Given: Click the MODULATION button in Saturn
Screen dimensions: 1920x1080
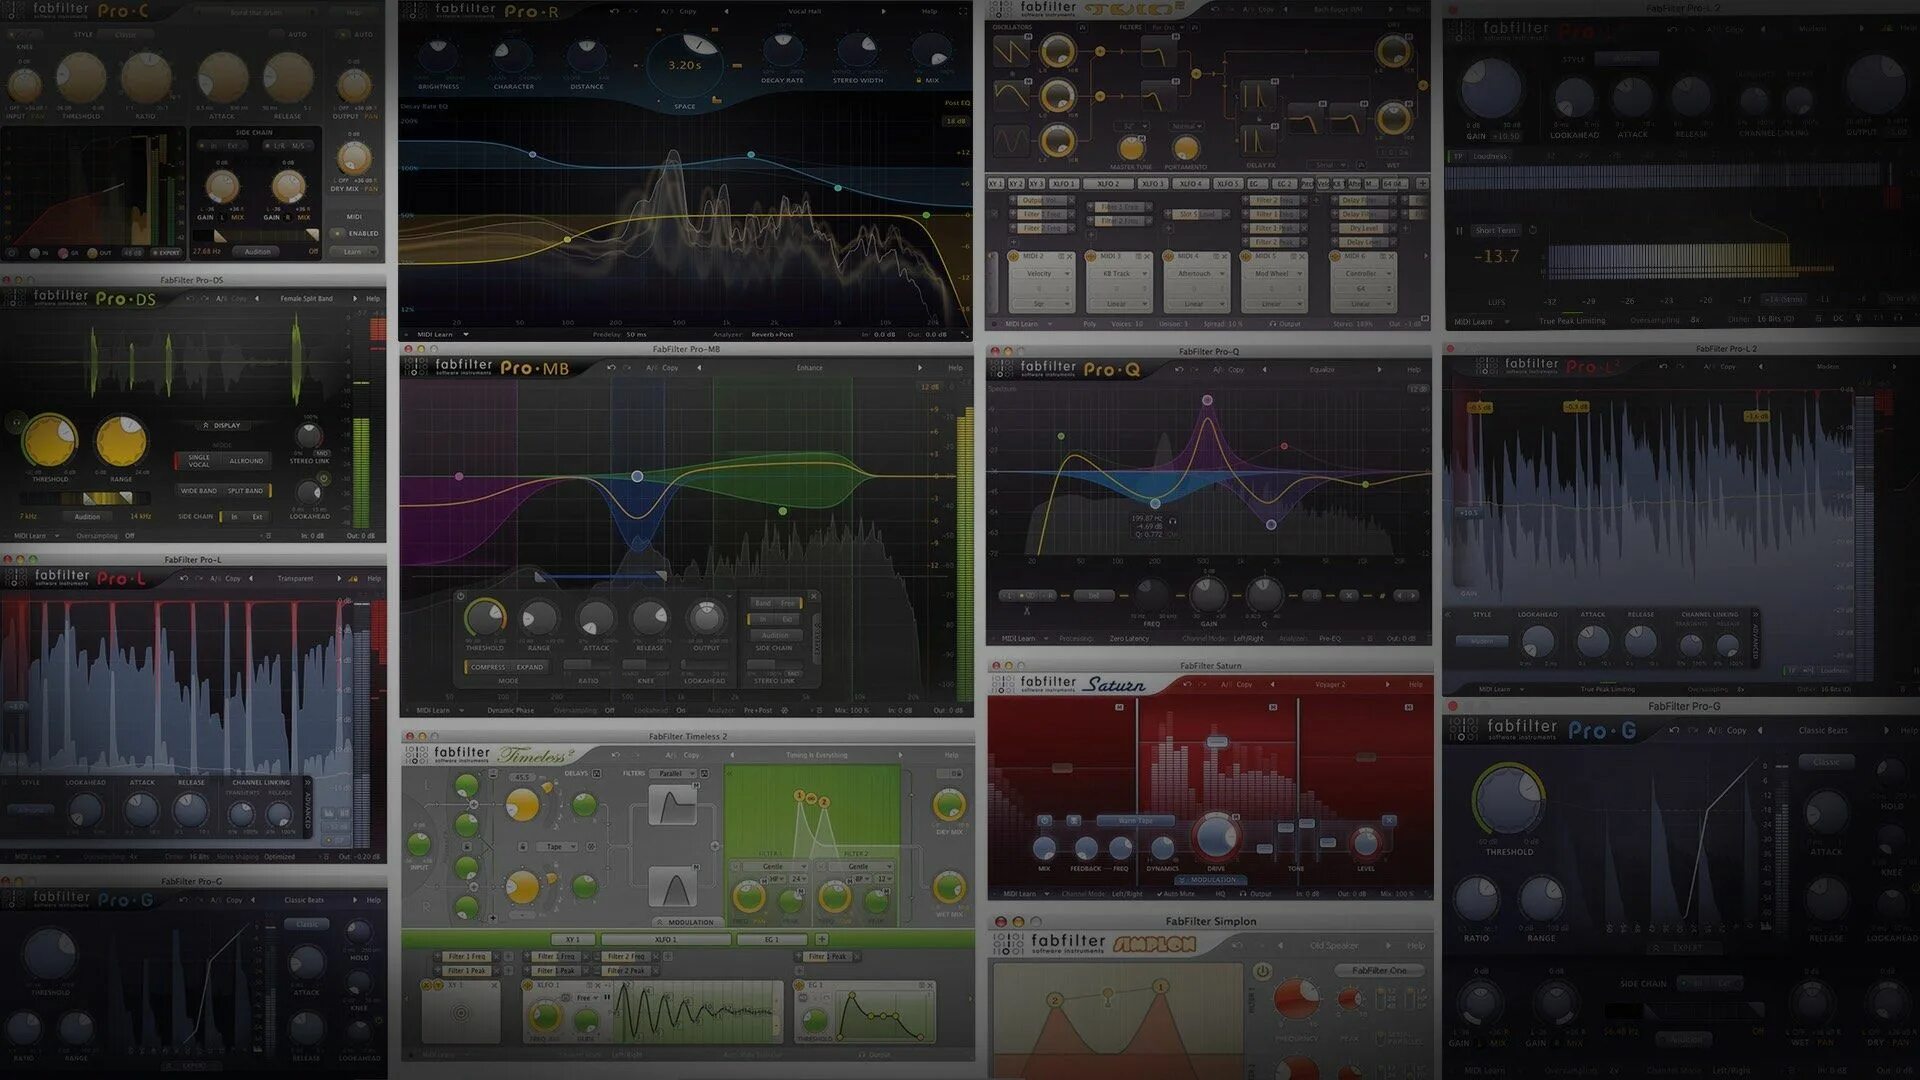Looking at the screenshot, I should point(1212,880).
